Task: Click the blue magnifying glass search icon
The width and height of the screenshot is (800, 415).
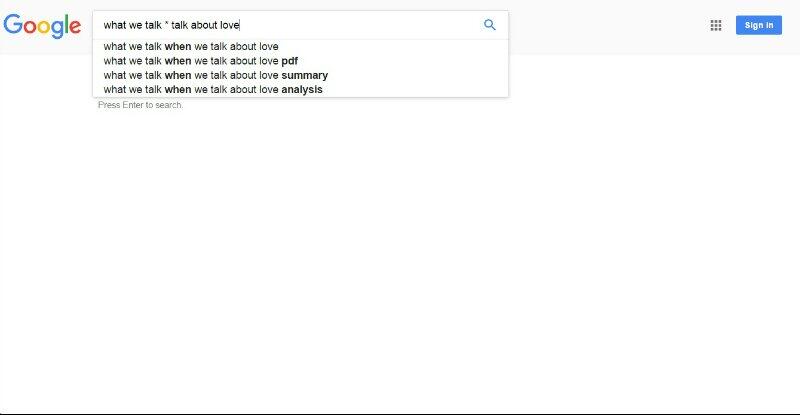Action: (489, 25)
